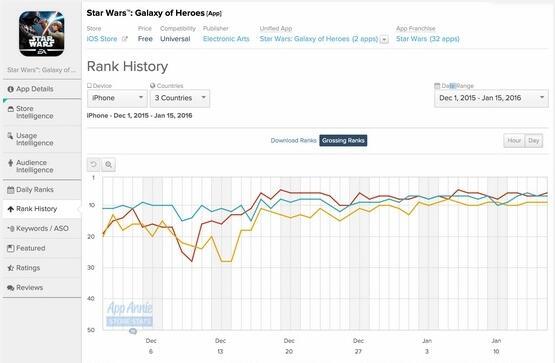
Task: Click the Star Wars app icon thumbnail
Action: (42, 34)
